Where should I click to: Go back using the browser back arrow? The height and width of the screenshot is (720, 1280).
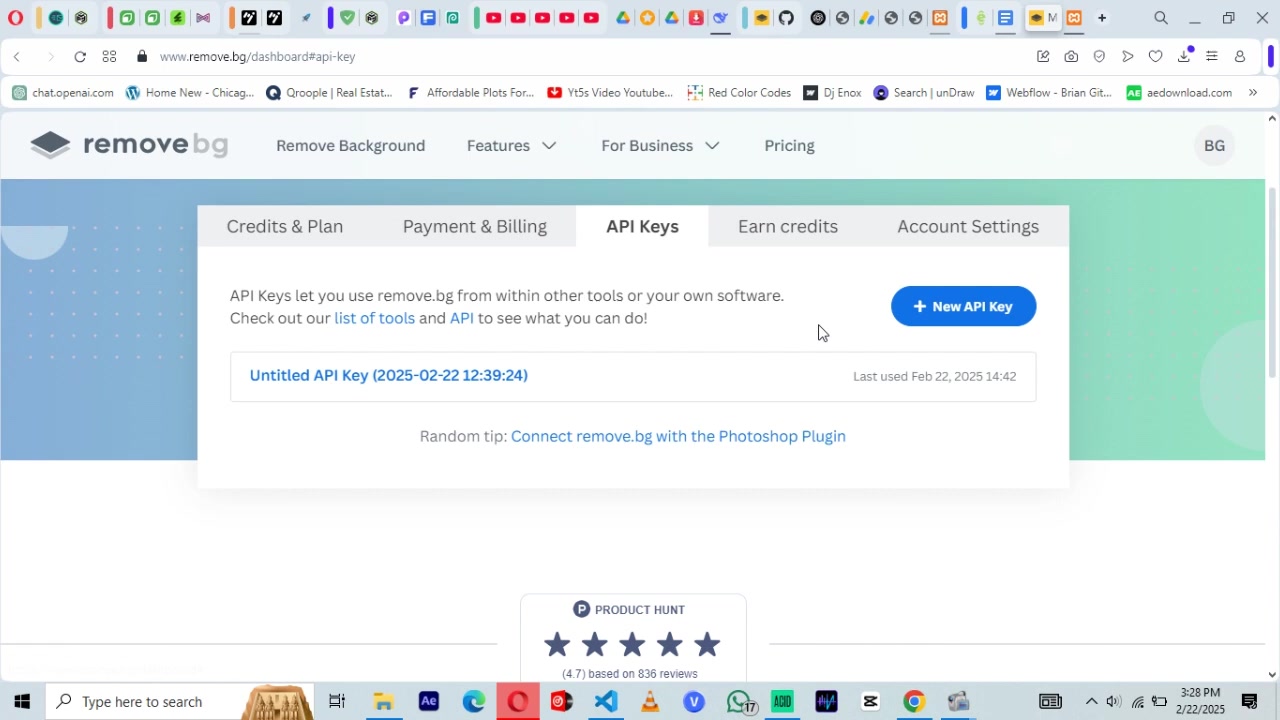[17, 57]
